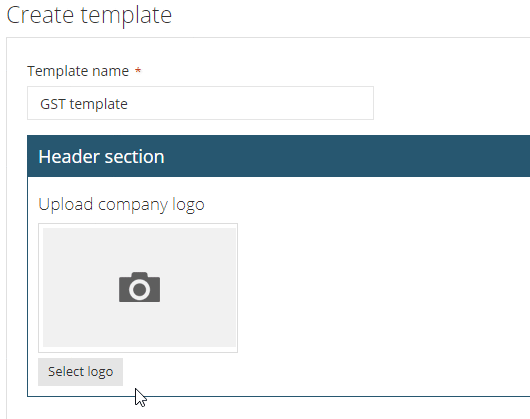Image resolution: width=530 pixels, height=419 pixels.
Task: Click the Header section heading text
Action: pyautogui.click(x=101, y=157)
